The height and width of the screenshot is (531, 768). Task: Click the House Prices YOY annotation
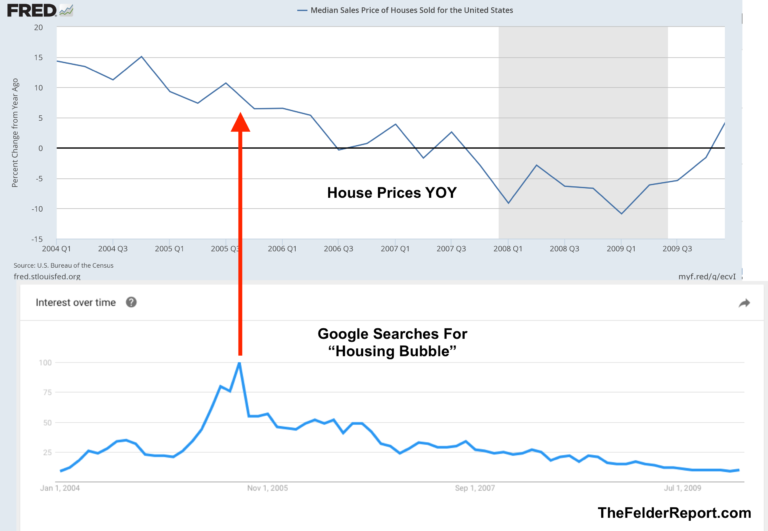392,193
